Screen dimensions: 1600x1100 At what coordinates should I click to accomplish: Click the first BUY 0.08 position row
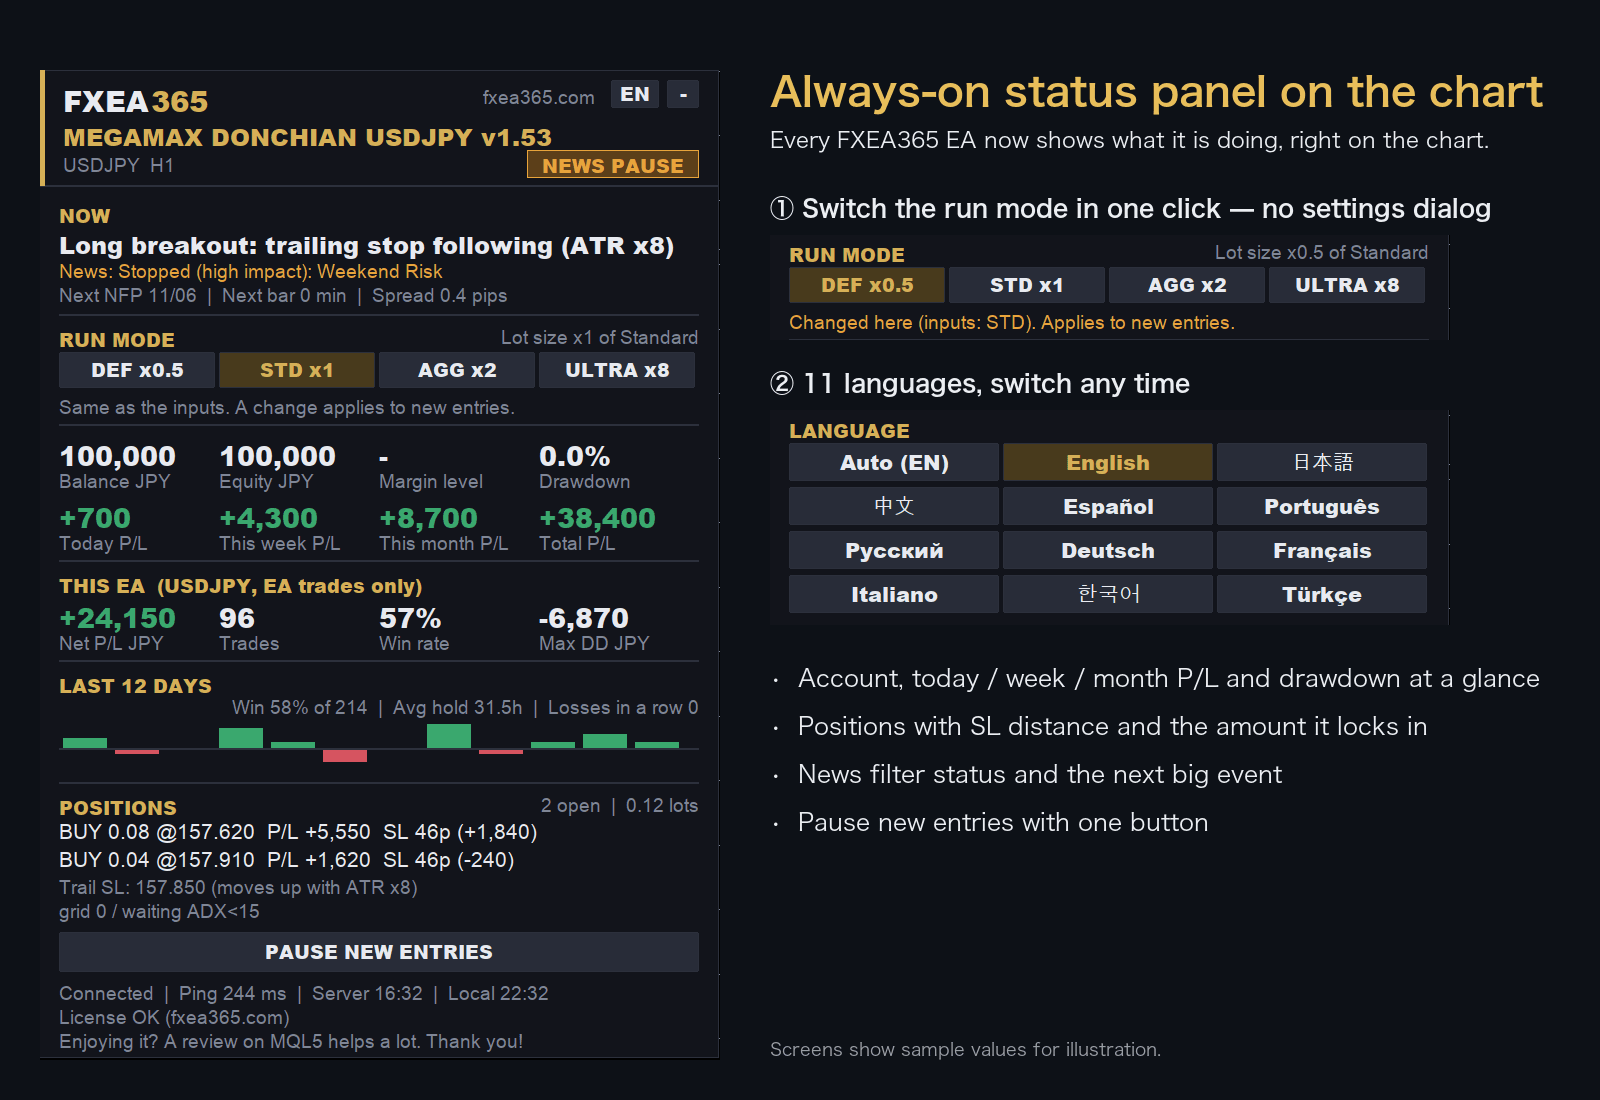298,832
